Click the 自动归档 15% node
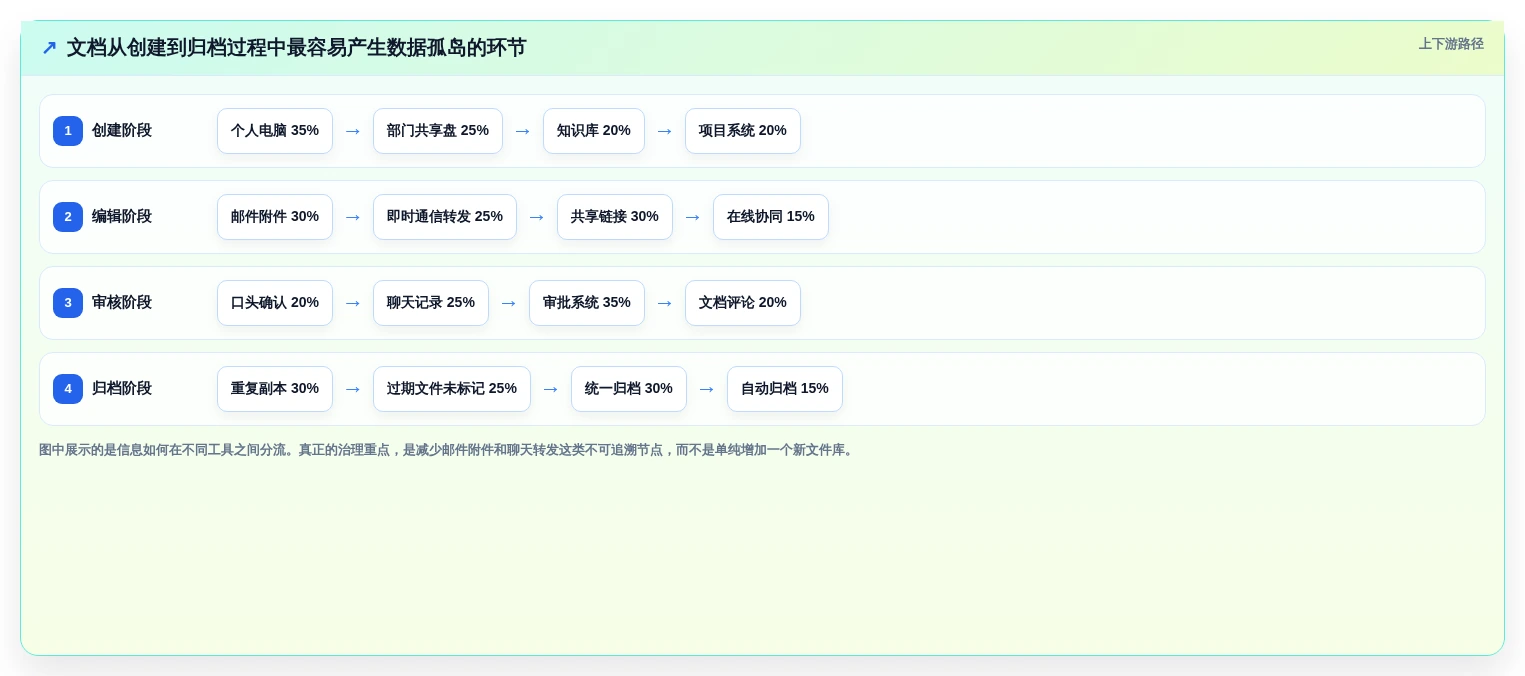This screenshot has width=1525, height=676. tap(785, 389)
